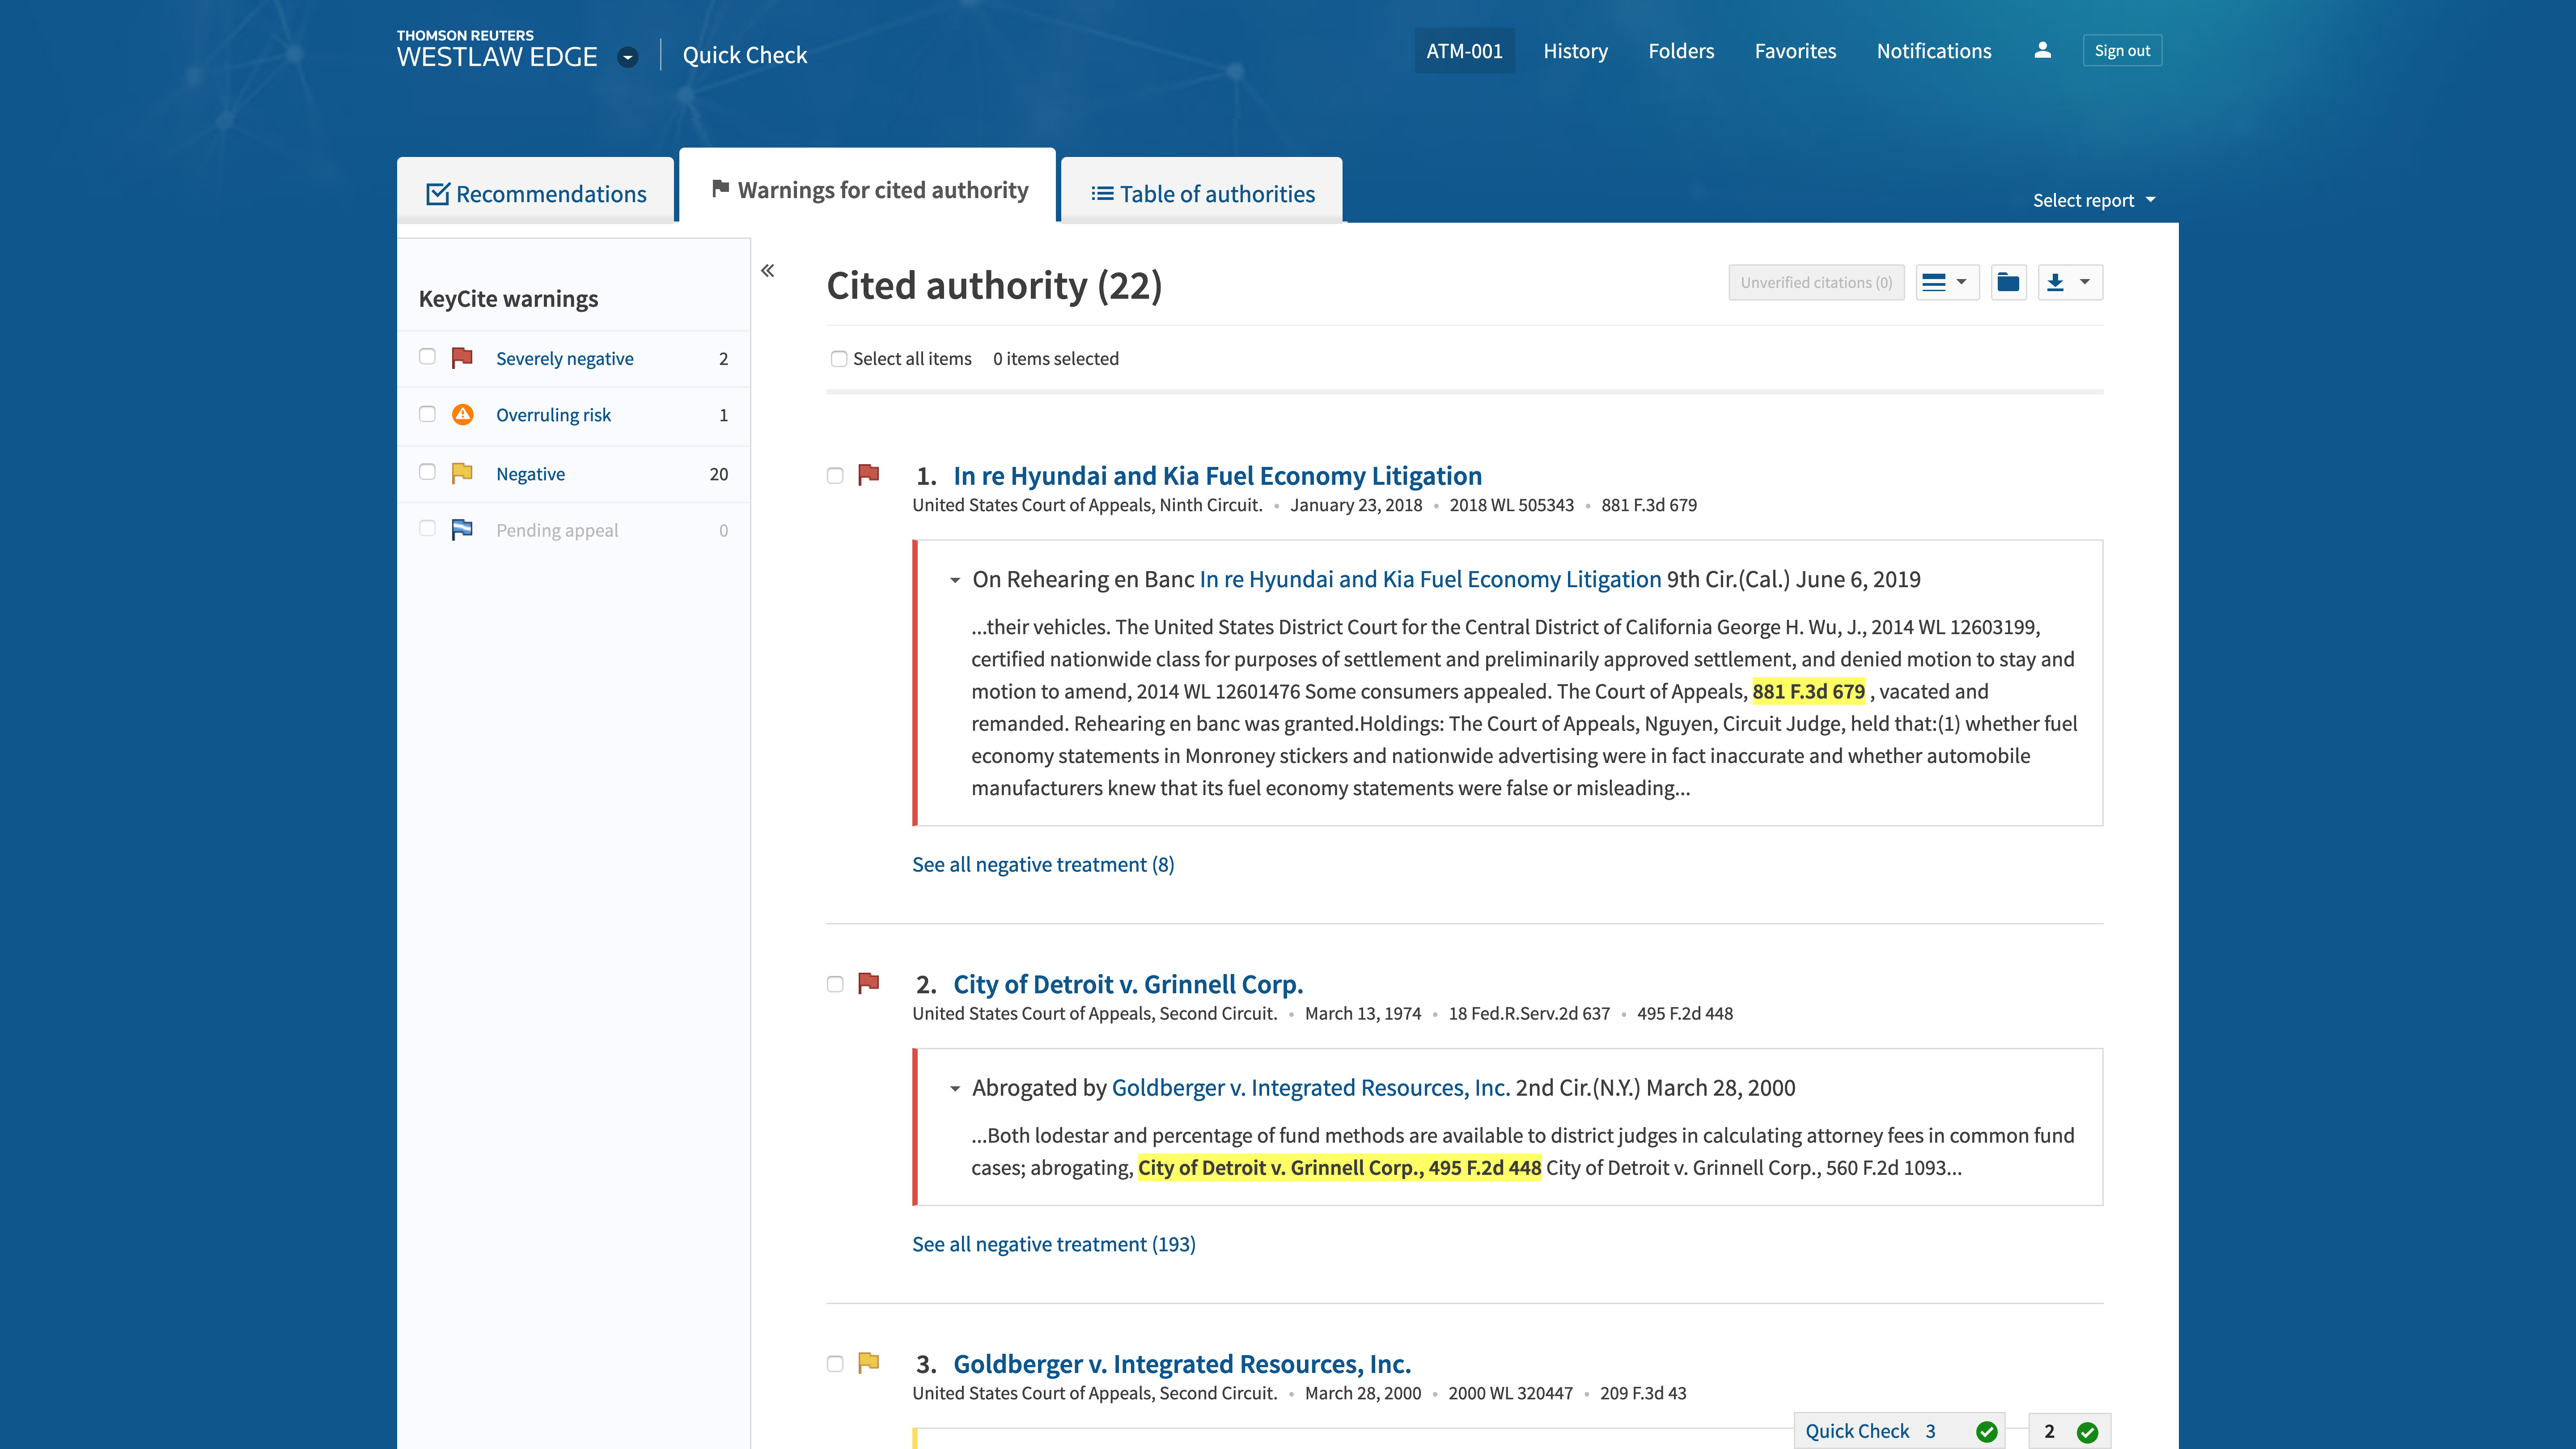2576x1449 pixels.
Task: Click the Sign out button
Action: click(x=2122, y=51)
